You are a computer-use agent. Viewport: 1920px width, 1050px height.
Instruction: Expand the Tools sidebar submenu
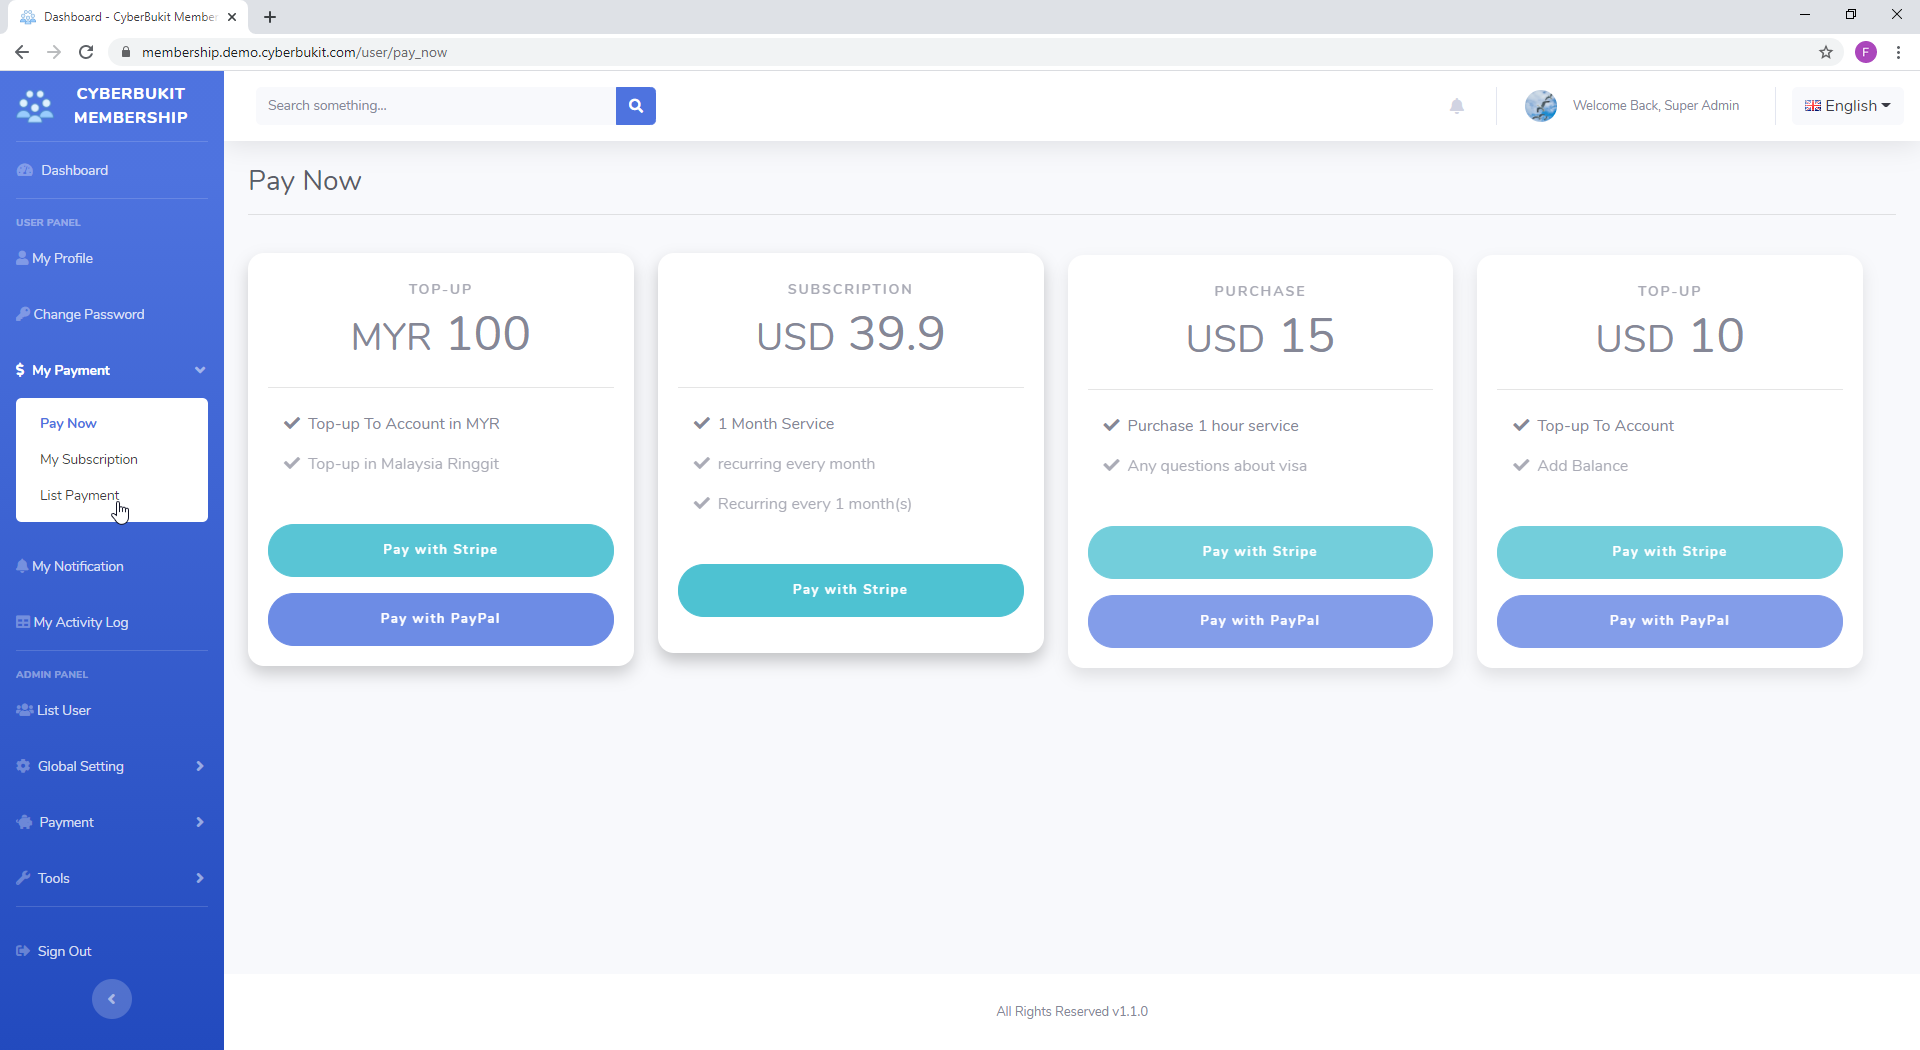(111, 878)
